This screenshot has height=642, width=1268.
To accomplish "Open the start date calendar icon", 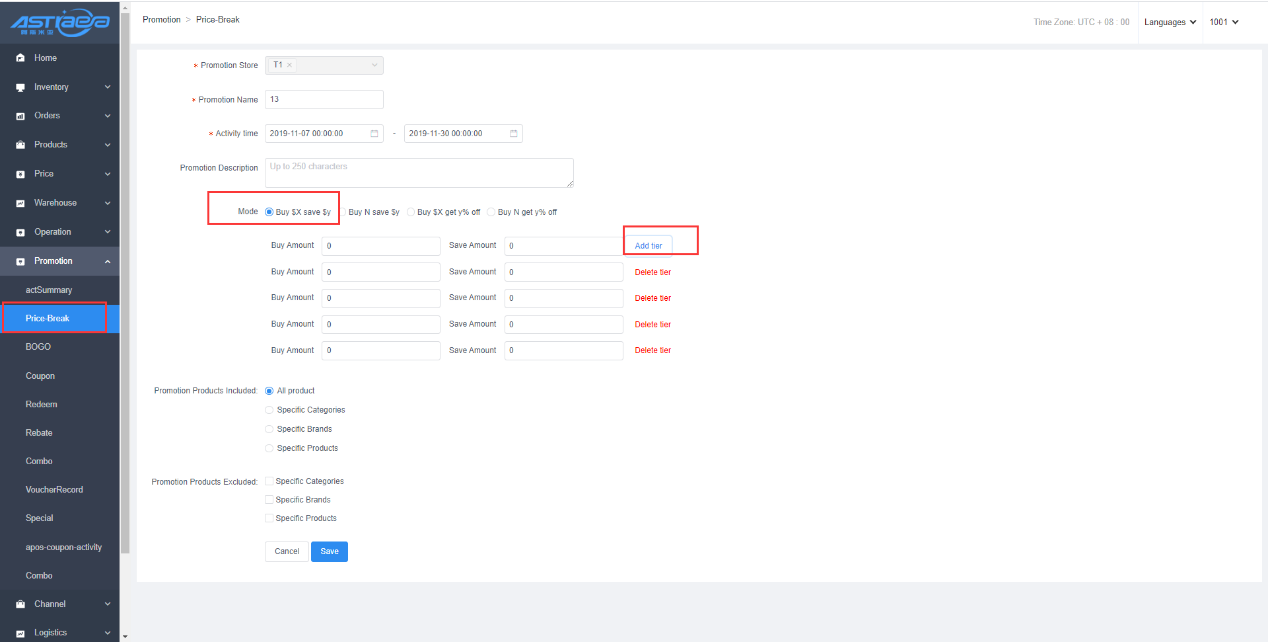I will [x=375, y=133].
